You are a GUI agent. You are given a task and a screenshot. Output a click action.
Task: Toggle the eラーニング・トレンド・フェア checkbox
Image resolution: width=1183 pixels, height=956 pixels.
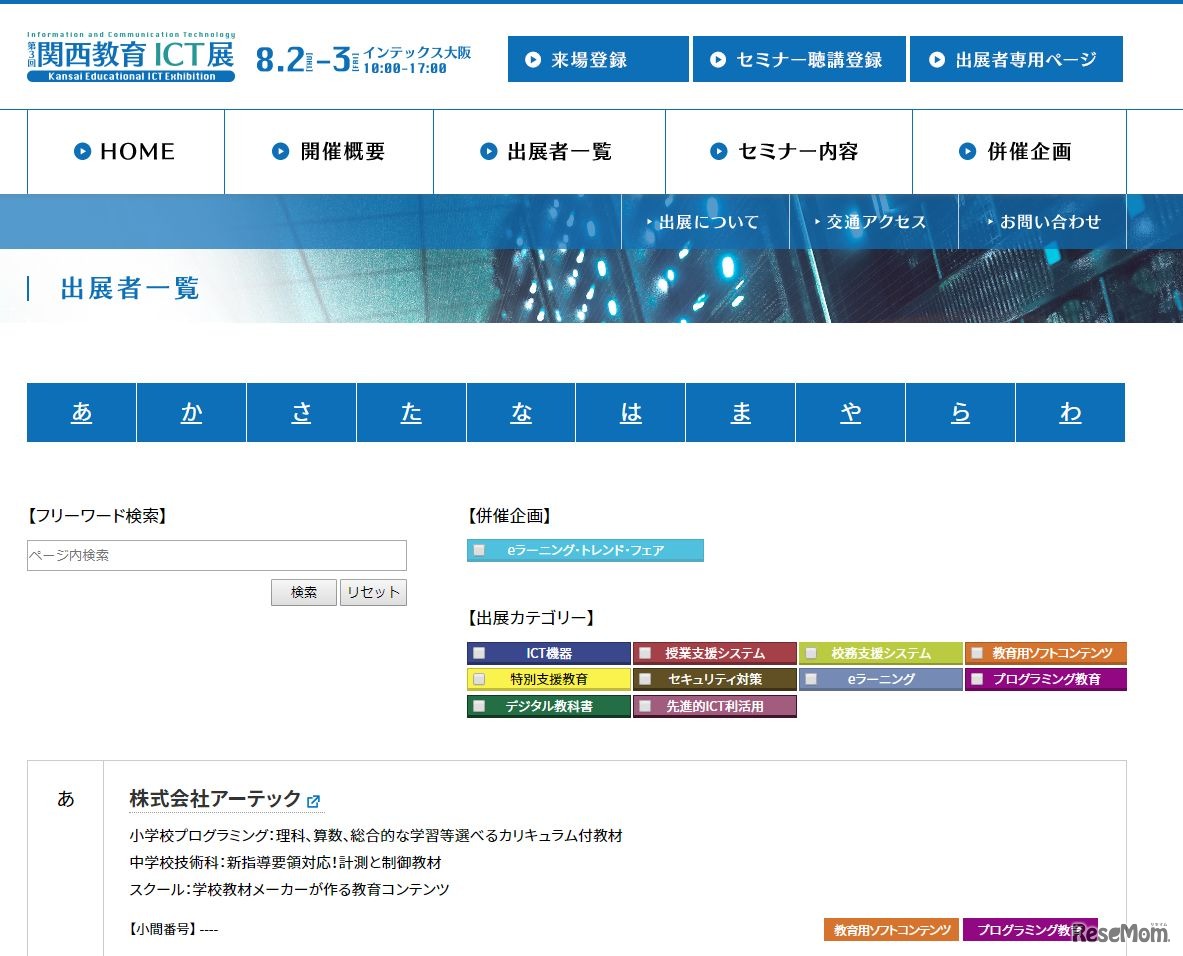479,550
